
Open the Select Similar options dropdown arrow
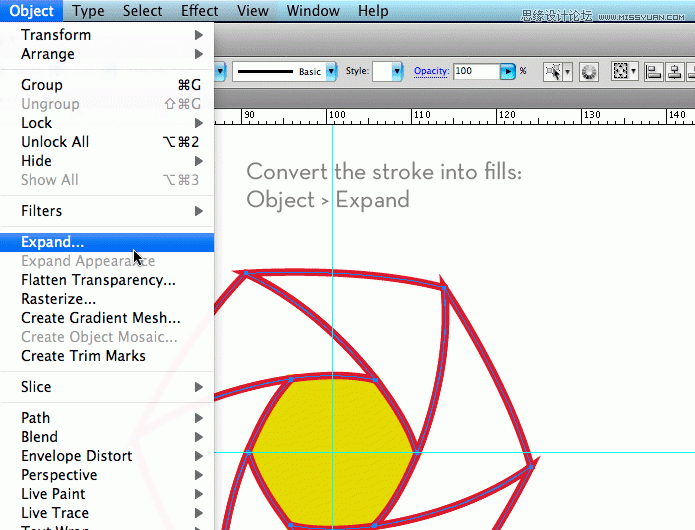[x=567, y=71]
